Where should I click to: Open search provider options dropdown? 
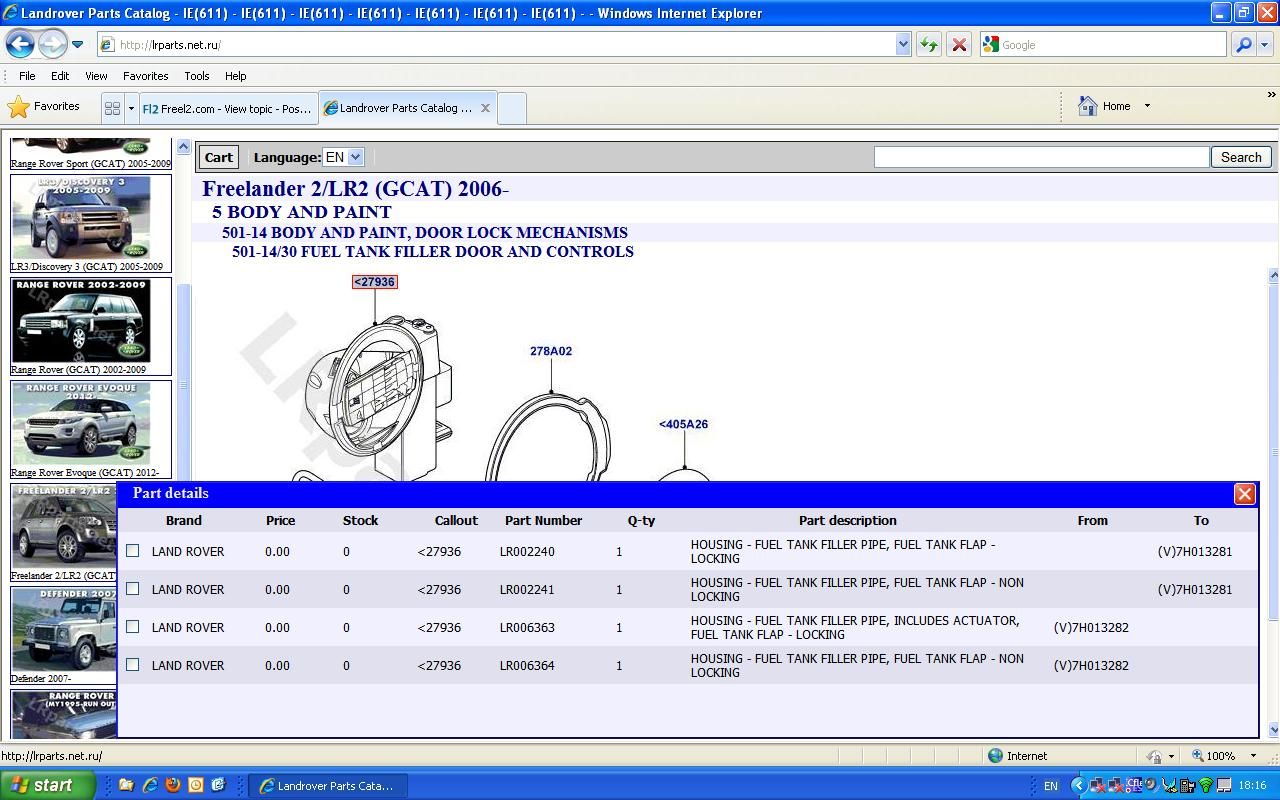(1264, 45)
